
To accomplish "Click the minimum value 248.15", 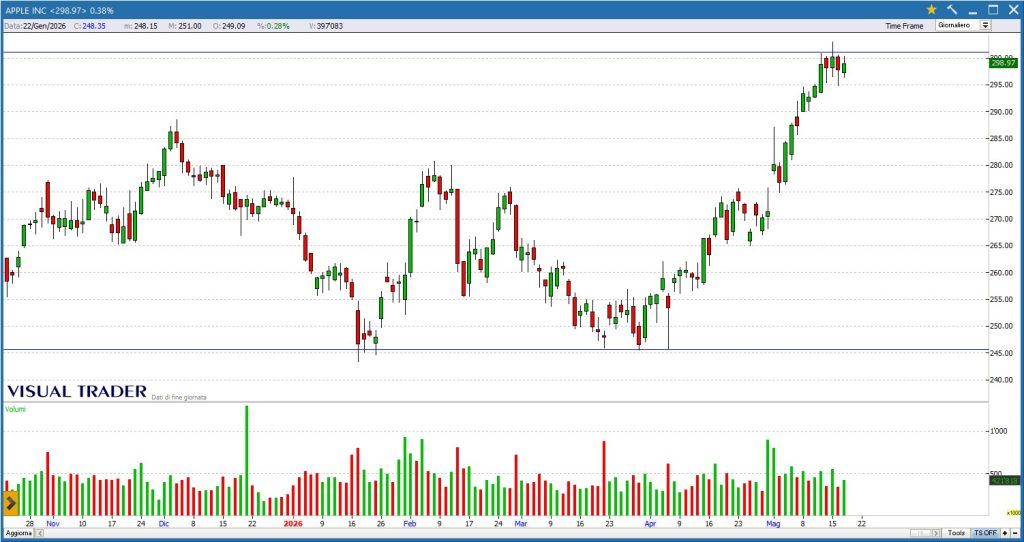I will [146, 26].
